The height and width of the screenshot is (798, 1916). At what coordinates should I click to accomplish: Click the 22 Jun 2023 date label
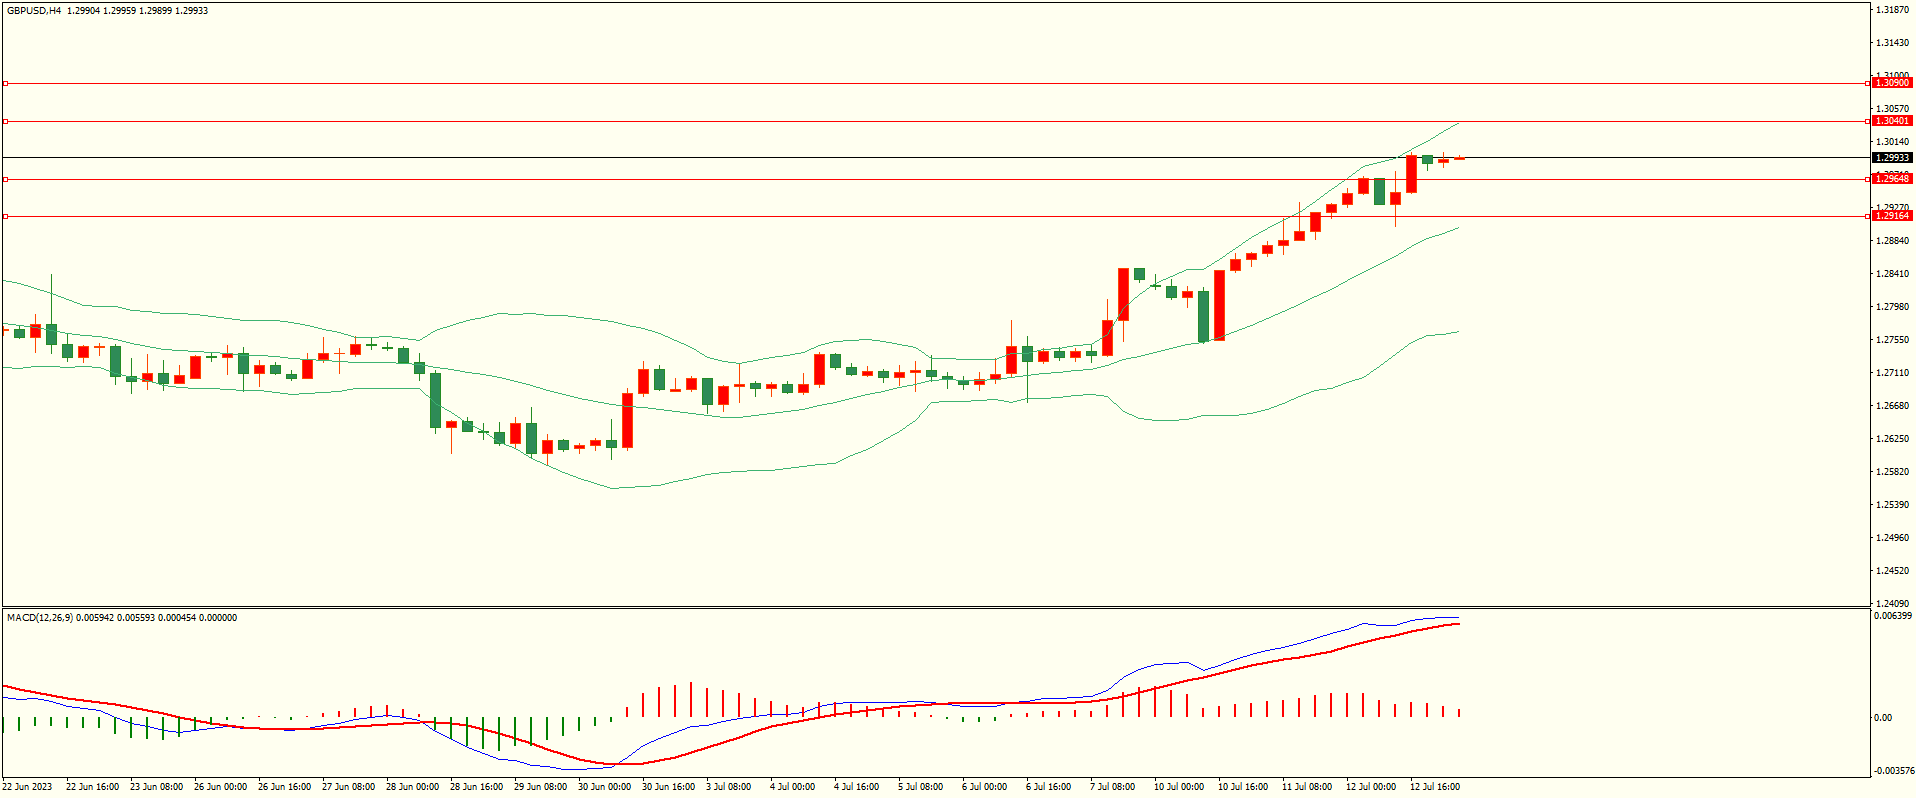point(28,787)
